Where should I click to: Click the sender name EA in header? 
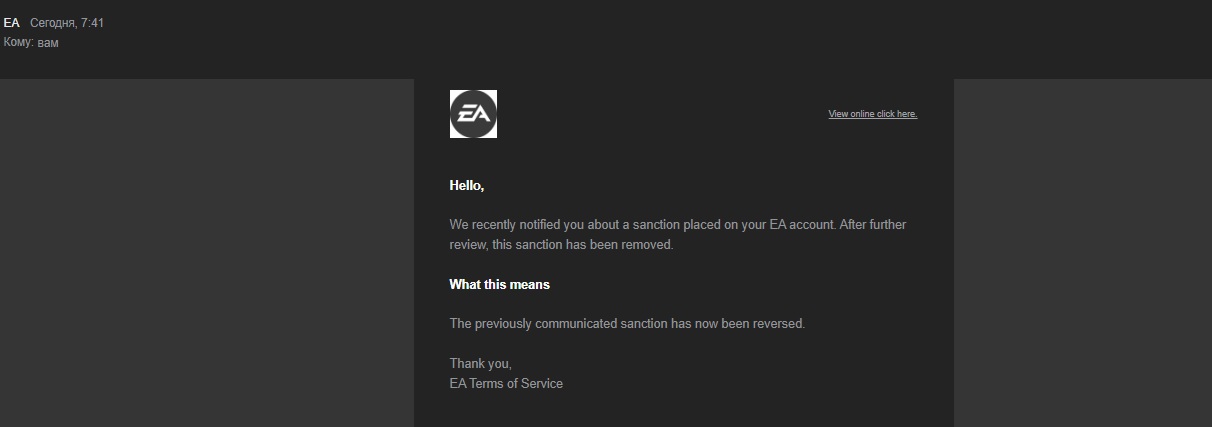point(12,23)
